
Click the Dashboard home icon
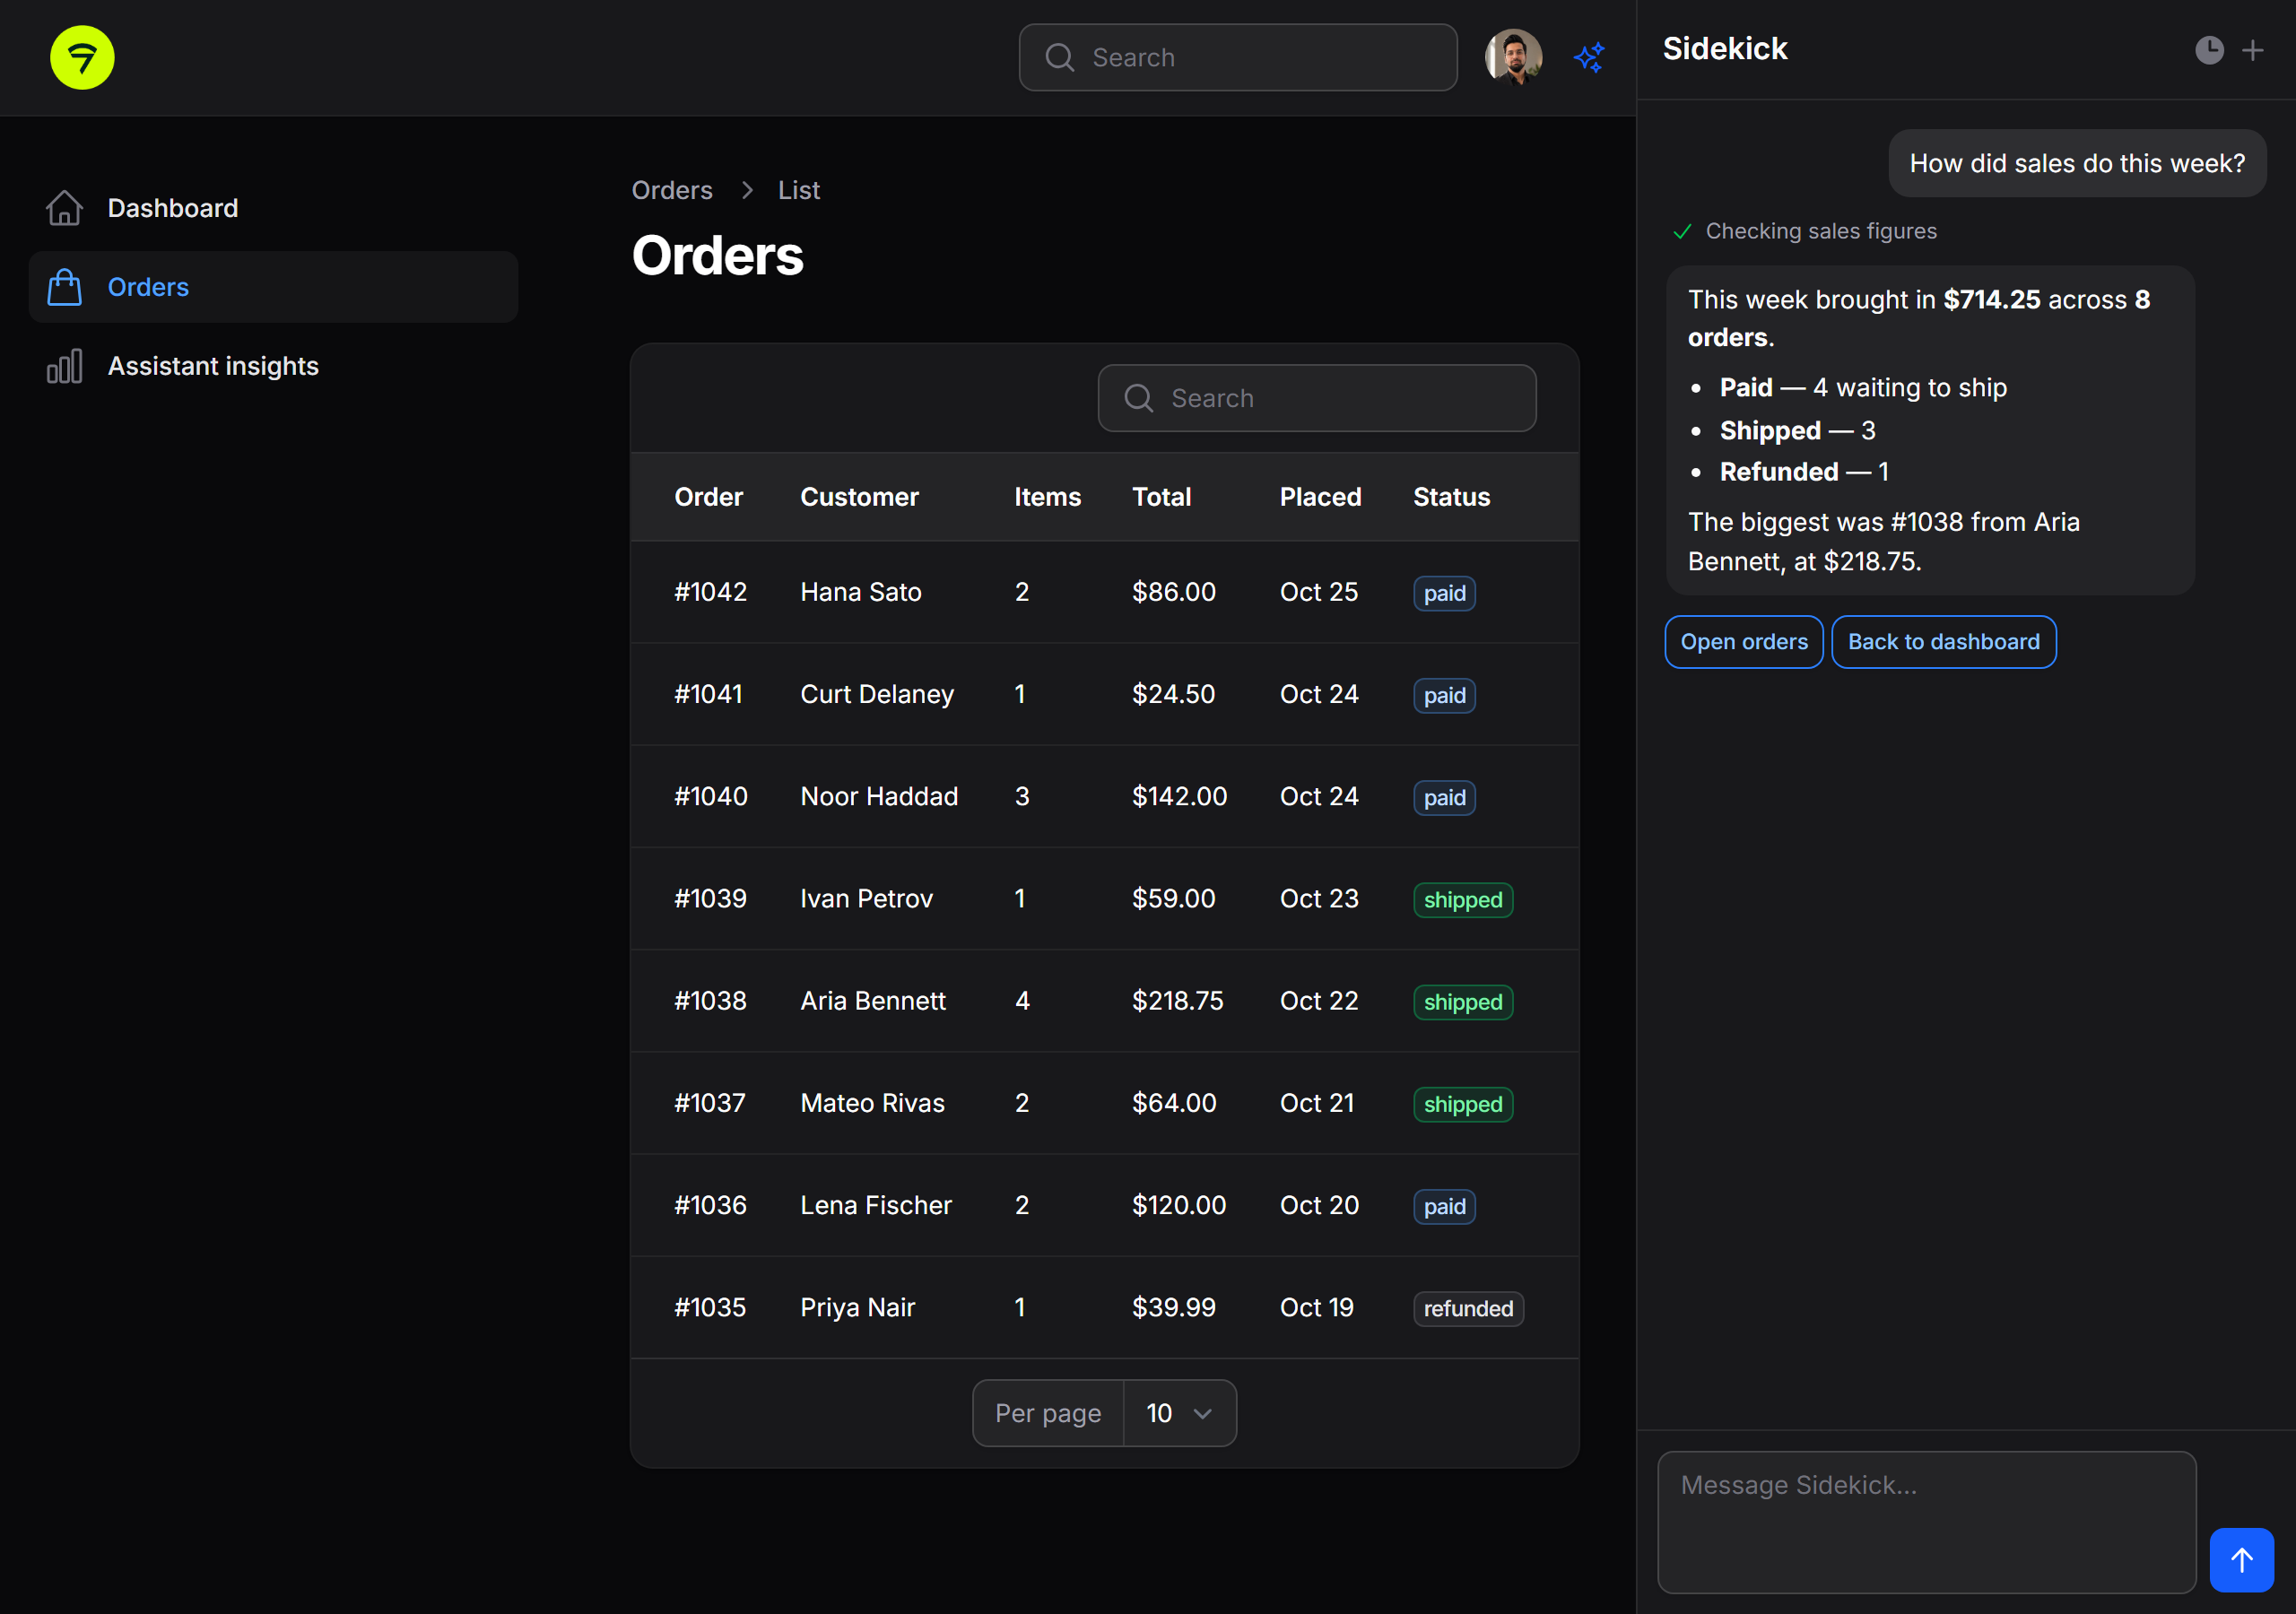[65, 208]
